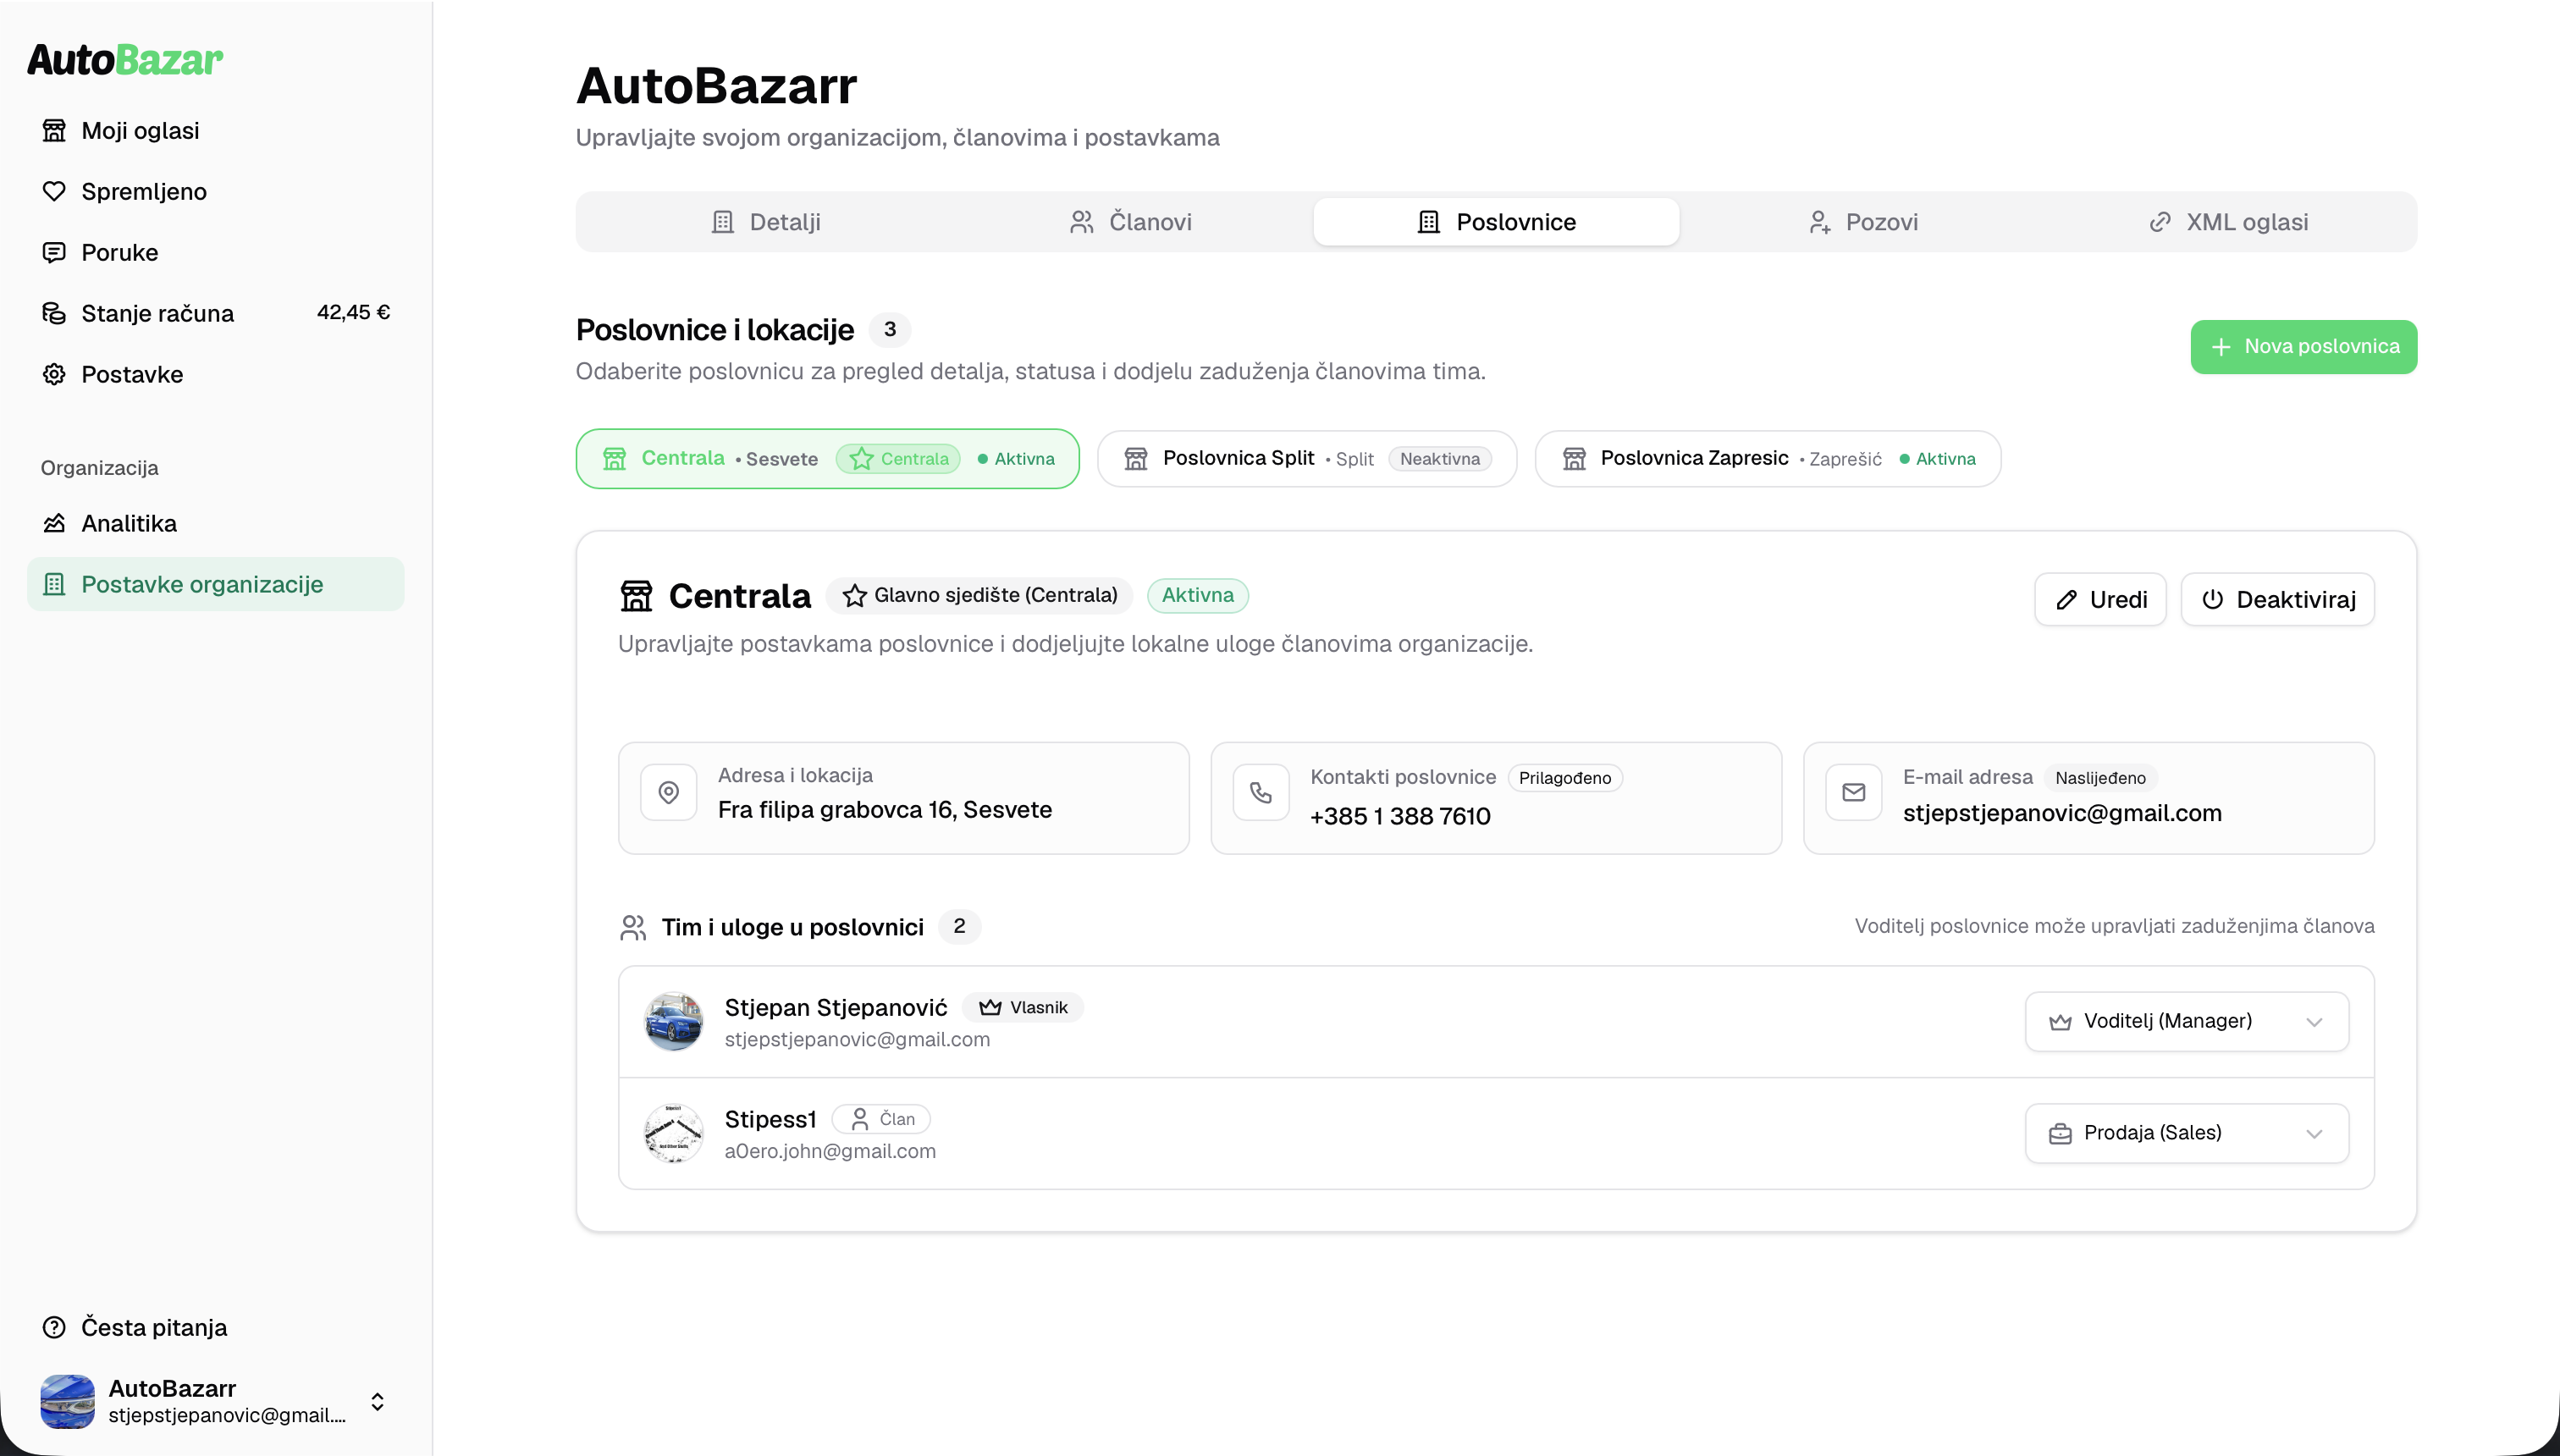Click the Prilagođeno badge
The width and height of the screenshot is (2560, 1456).
click(x=1565, y=778)
